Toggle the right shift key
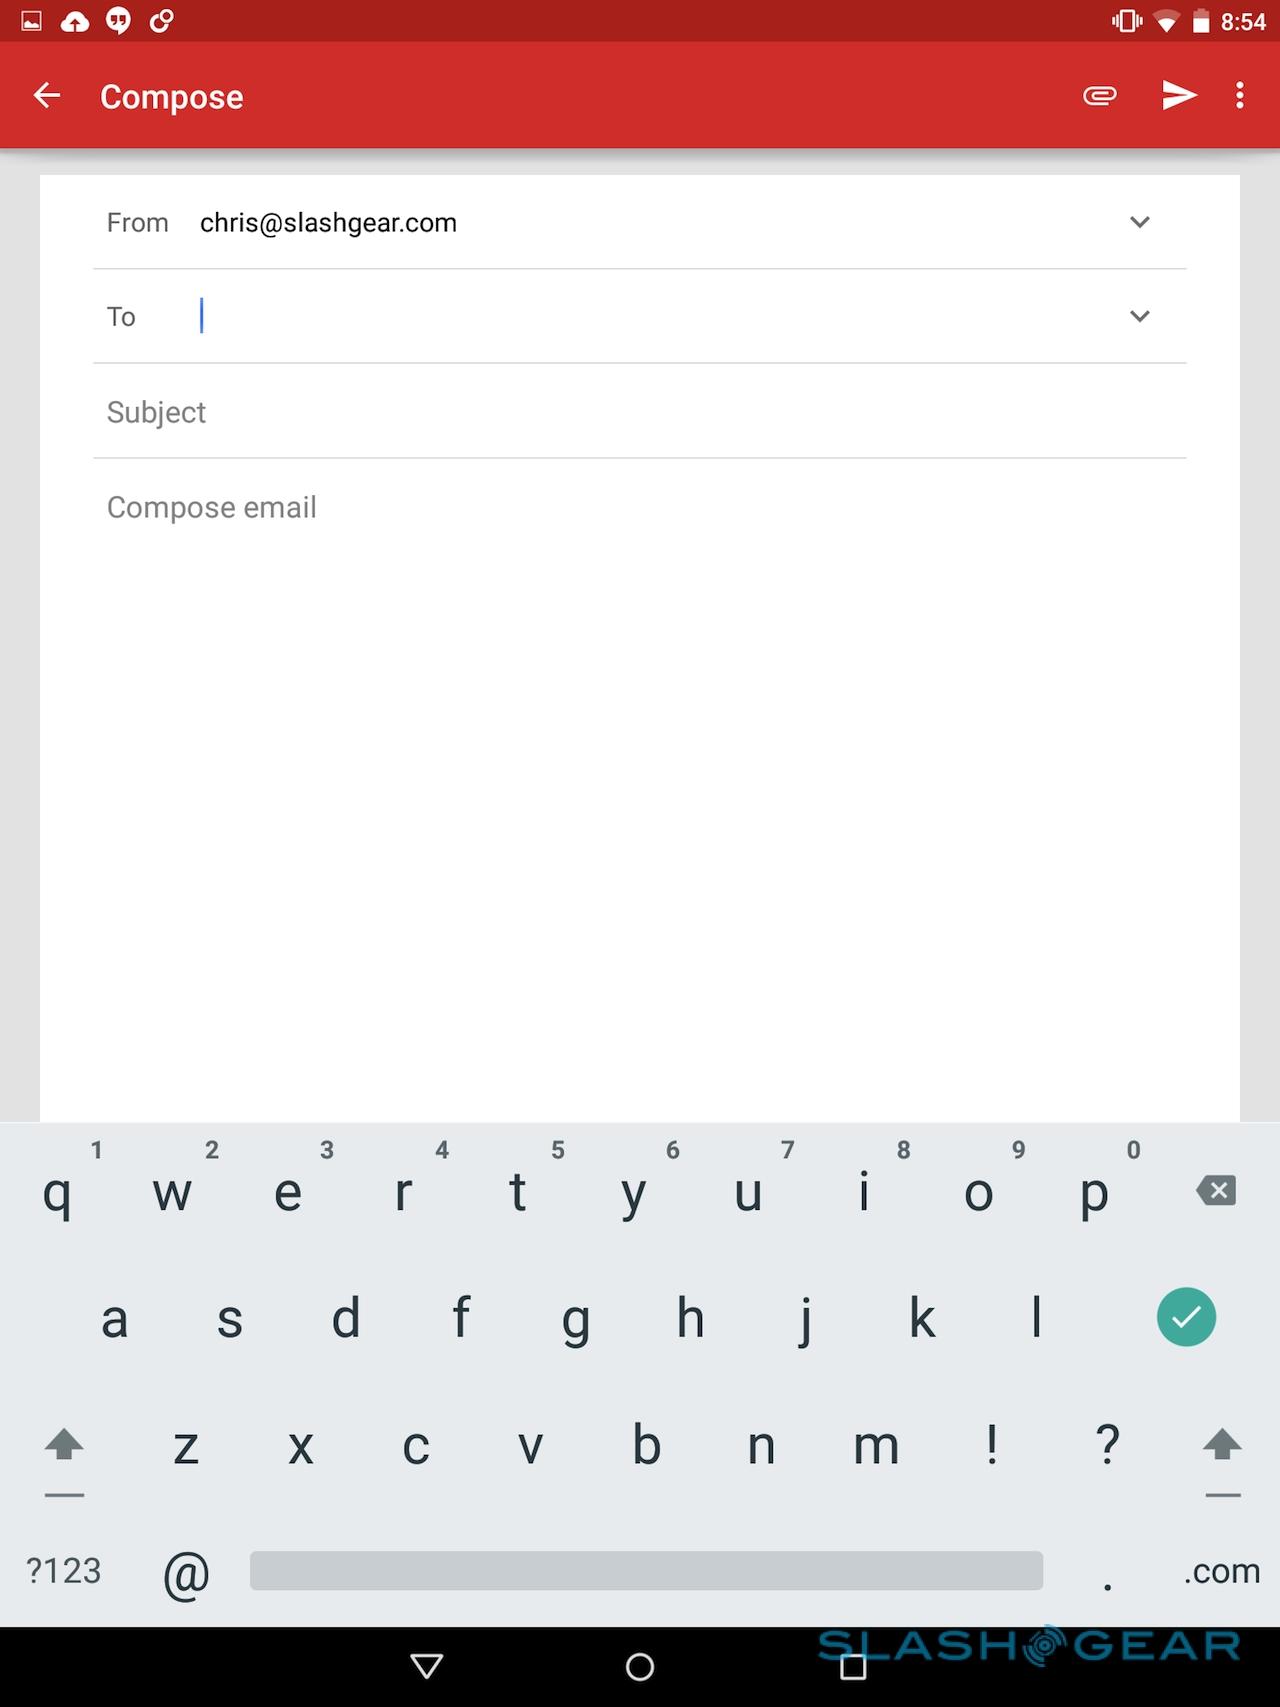The image size is (1280, 1707). click(1222, 1446)
